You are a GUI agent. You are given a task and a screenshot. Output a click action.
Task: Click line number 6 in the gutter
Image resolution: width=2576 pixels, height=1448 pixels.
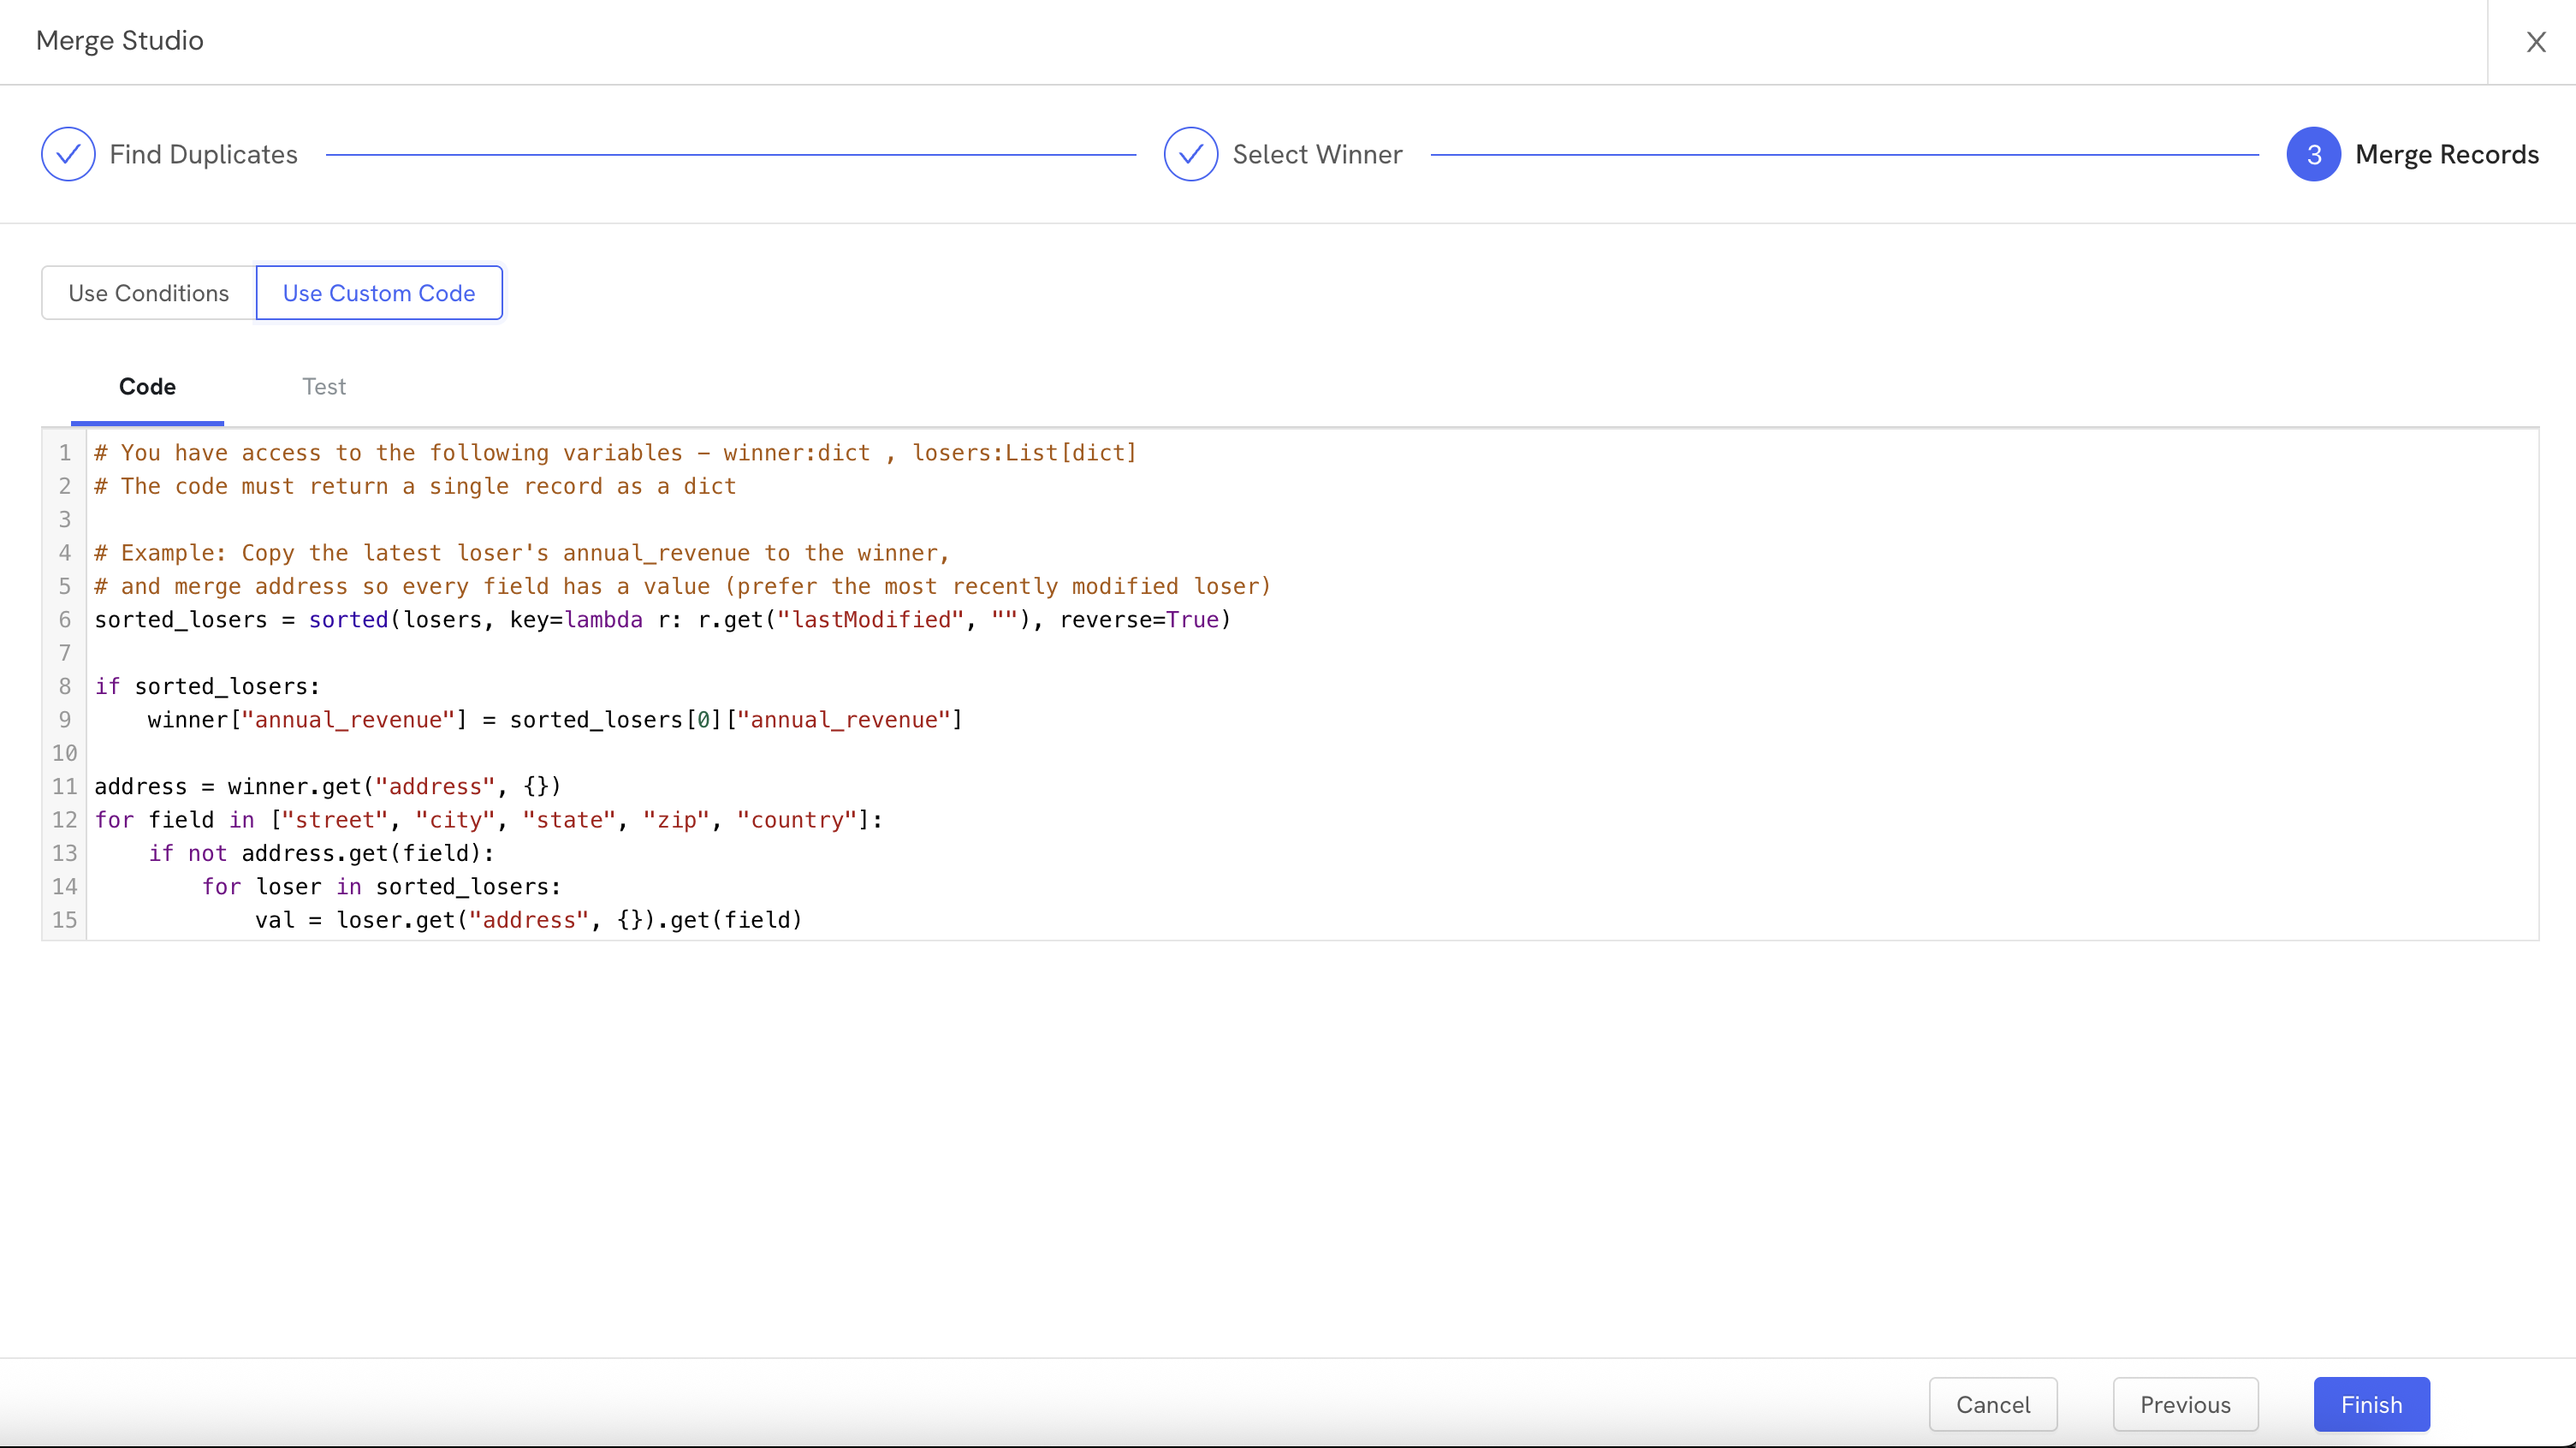[x=64, y=620]
